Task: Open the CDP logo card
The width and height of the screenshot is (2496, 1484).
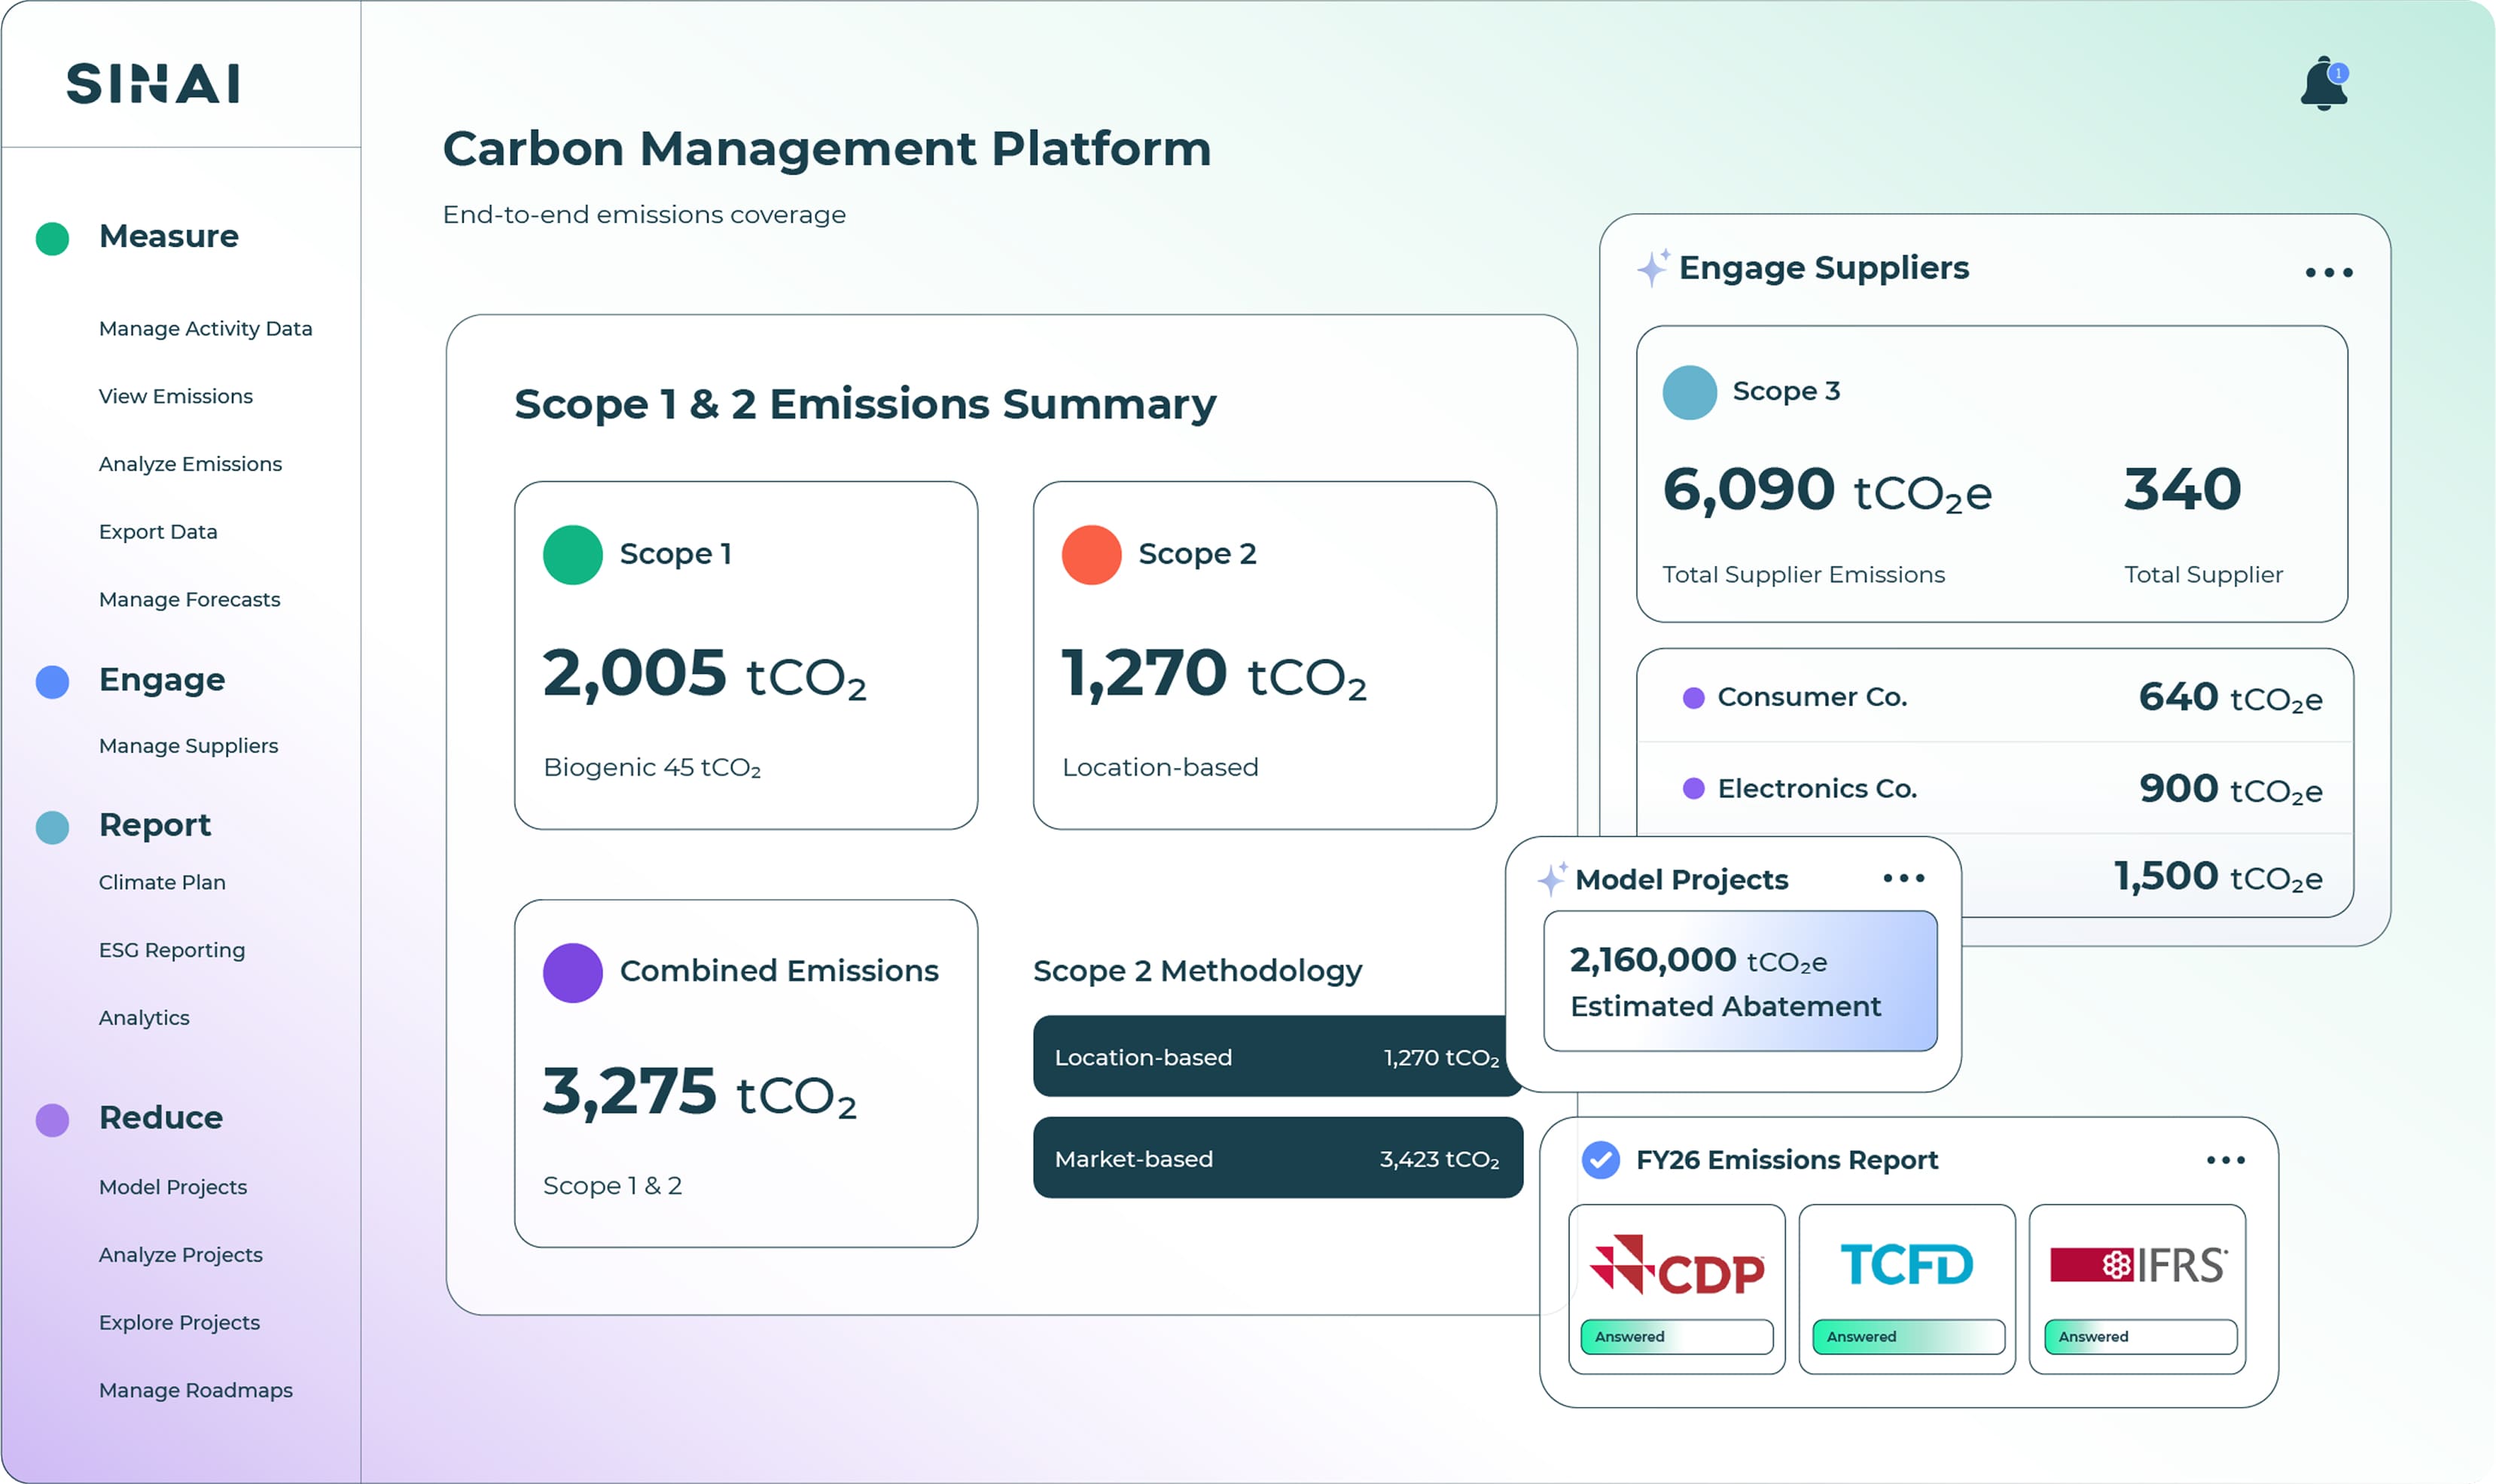Action: [x=1677, y=1289]
